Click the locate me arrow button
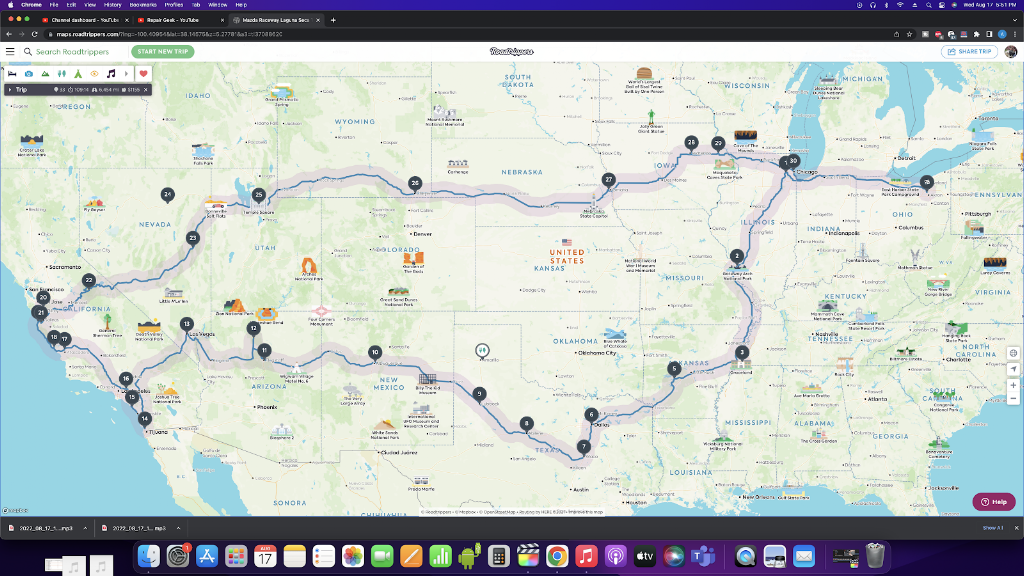This screenshot has width=1024, height=576. tap(1013, 369)
